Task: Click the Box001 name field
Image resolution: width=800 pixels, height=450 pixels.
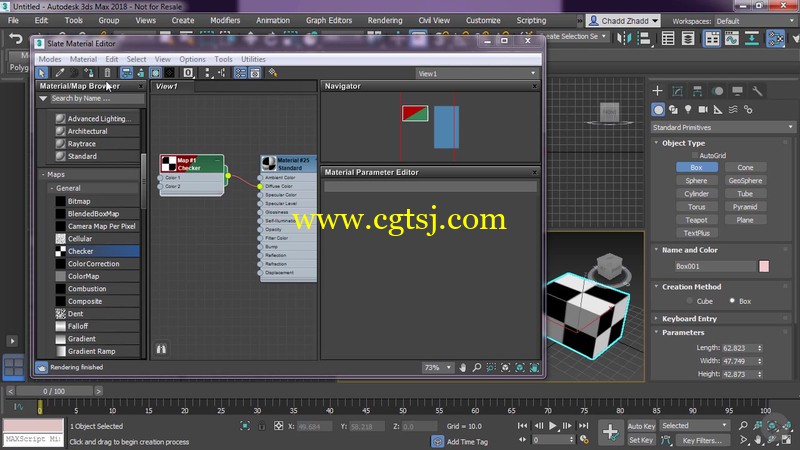Action: (x=715, y=266)
